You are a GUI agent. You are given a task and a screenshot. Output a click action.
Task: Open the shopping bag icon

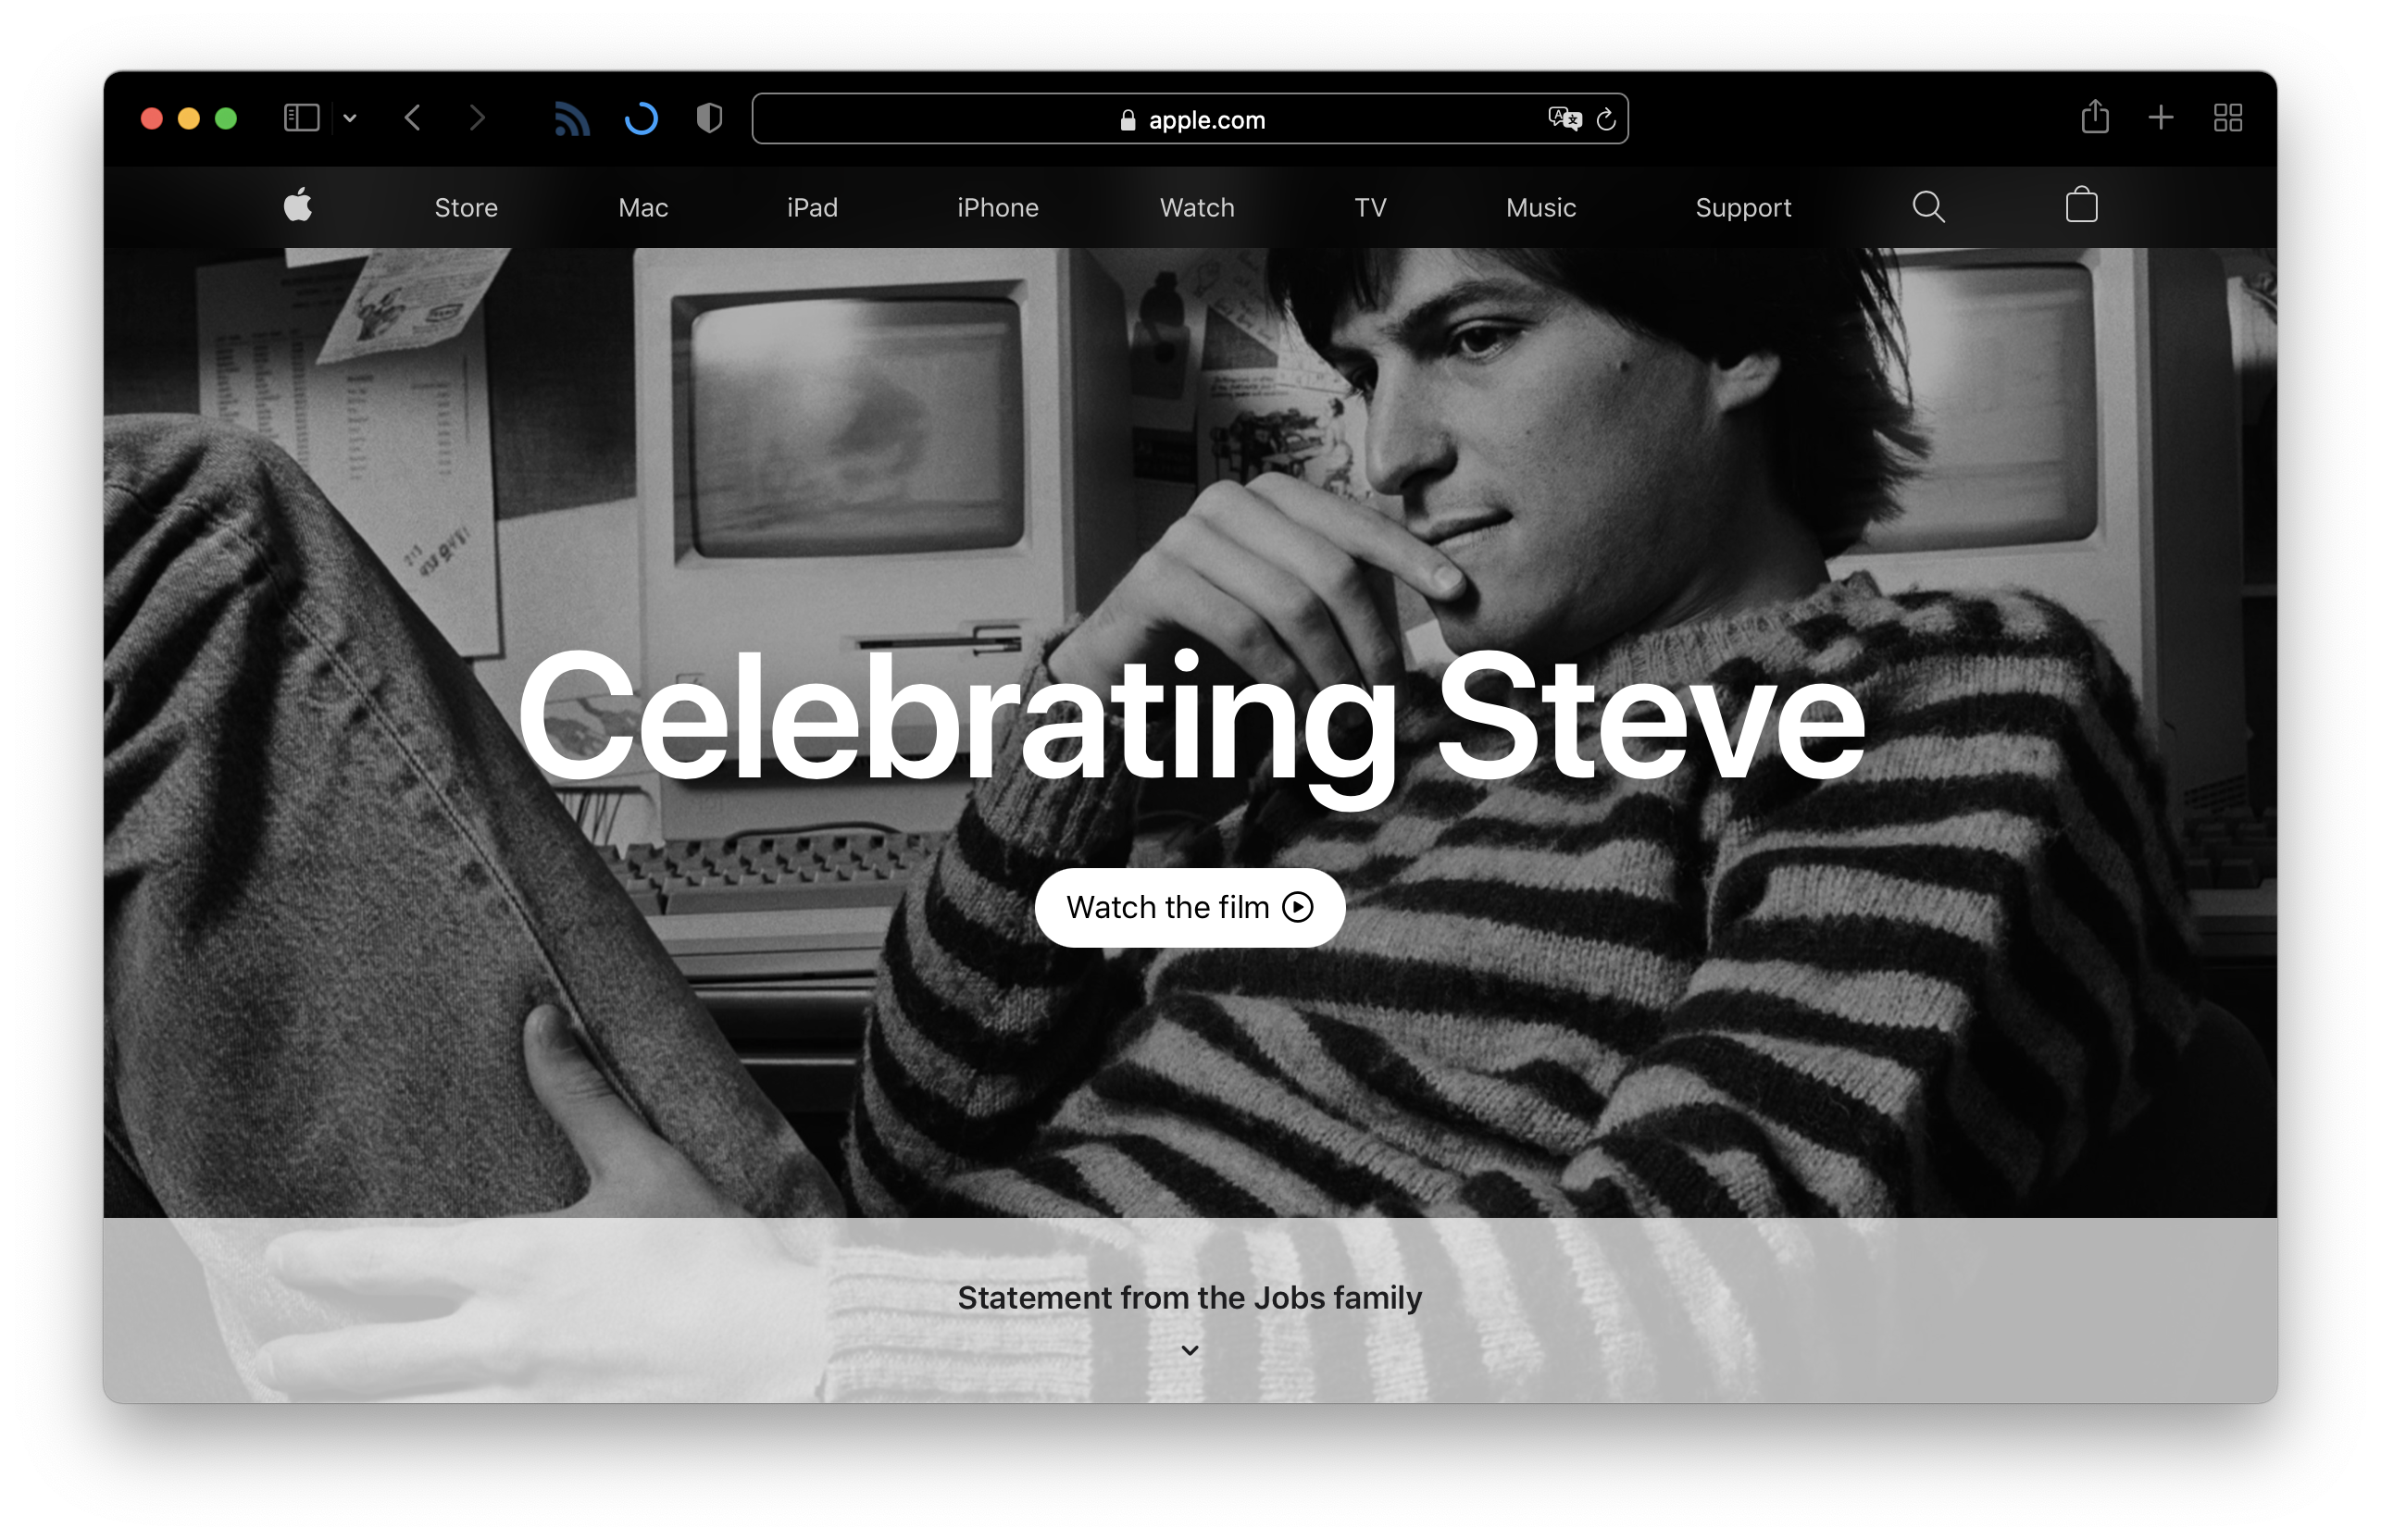2081,206
